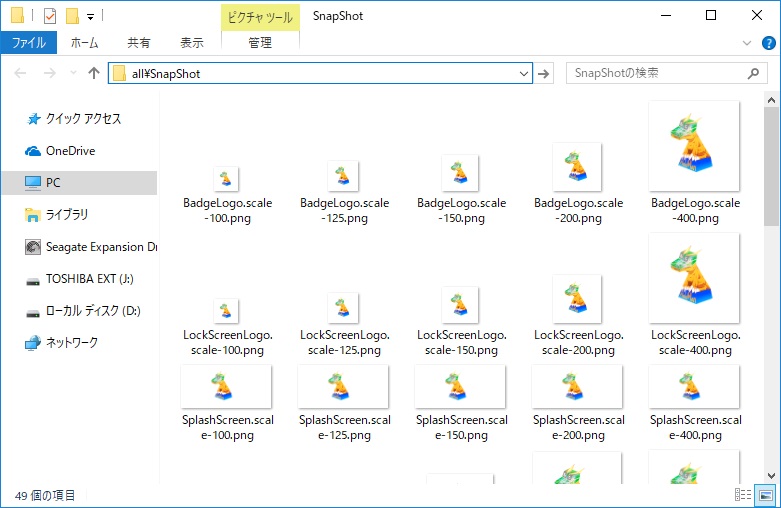Open recent locations dropdown arrow

[x=74, y=73]
